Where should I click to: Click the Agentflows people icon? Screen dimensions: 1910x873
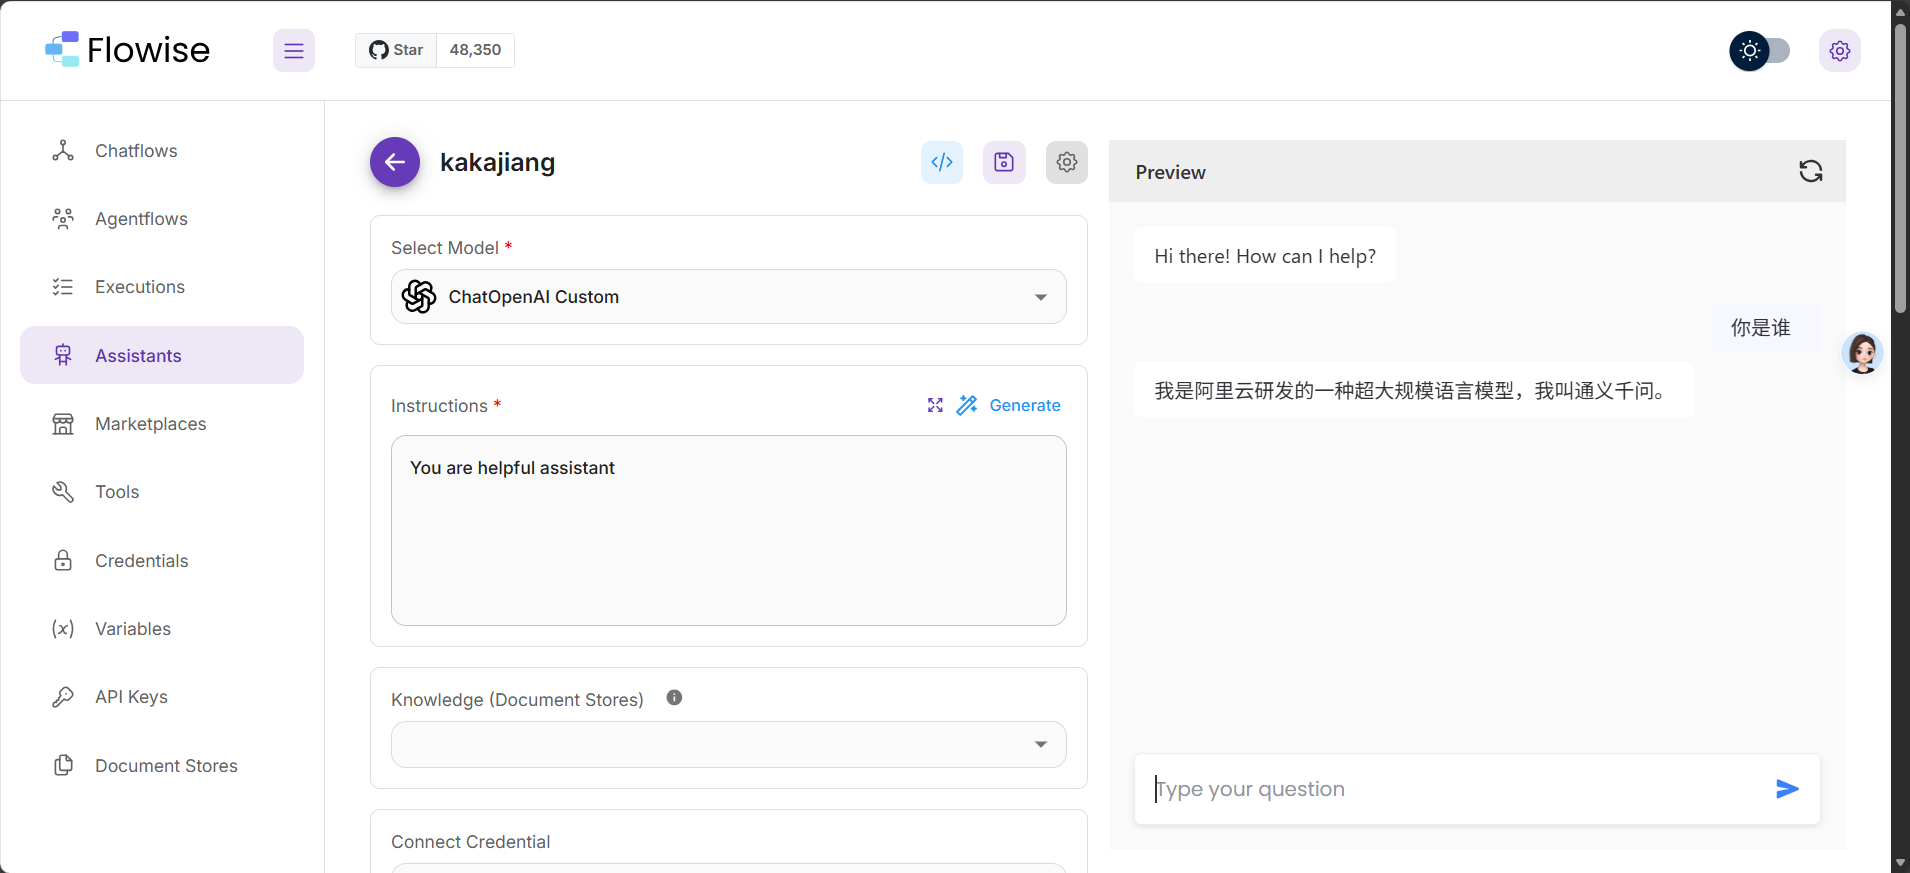point(63,219)
